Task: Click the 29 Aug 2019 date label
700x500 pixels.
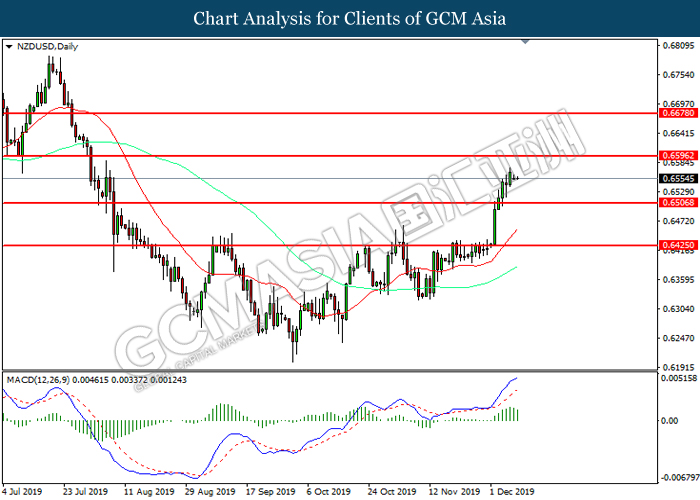Action: coord(210,492)
